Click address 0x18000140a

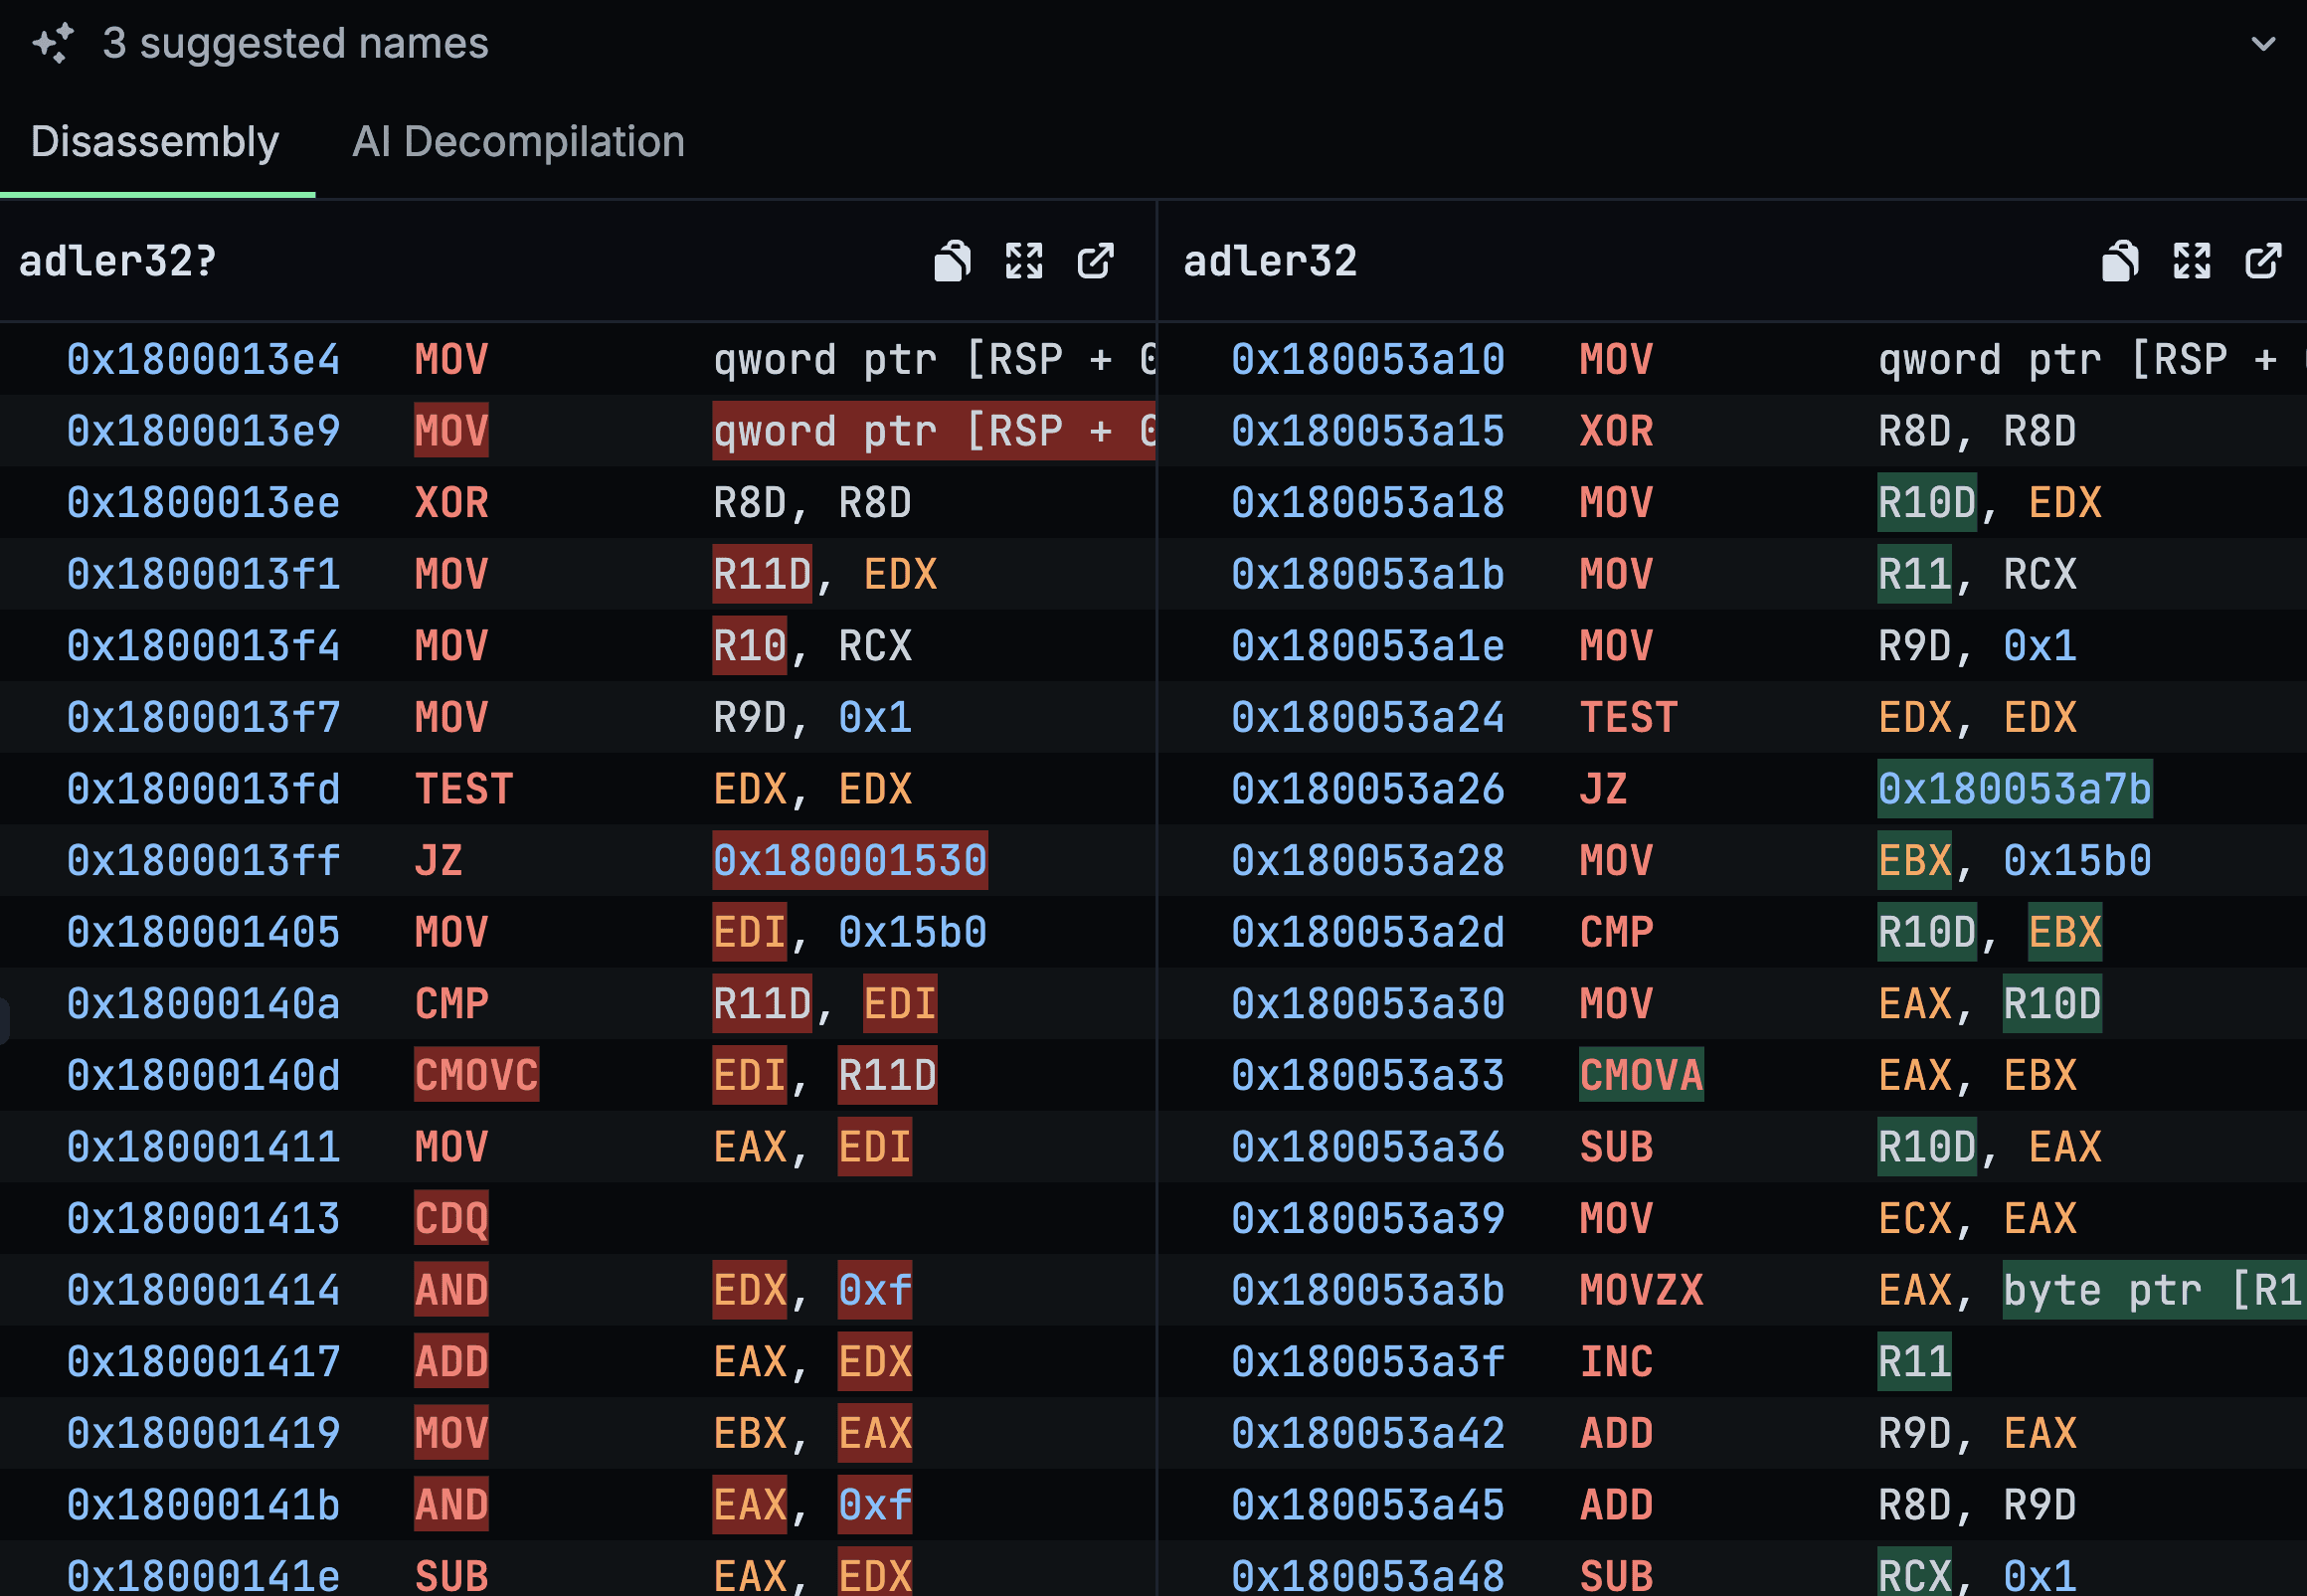204,1004
